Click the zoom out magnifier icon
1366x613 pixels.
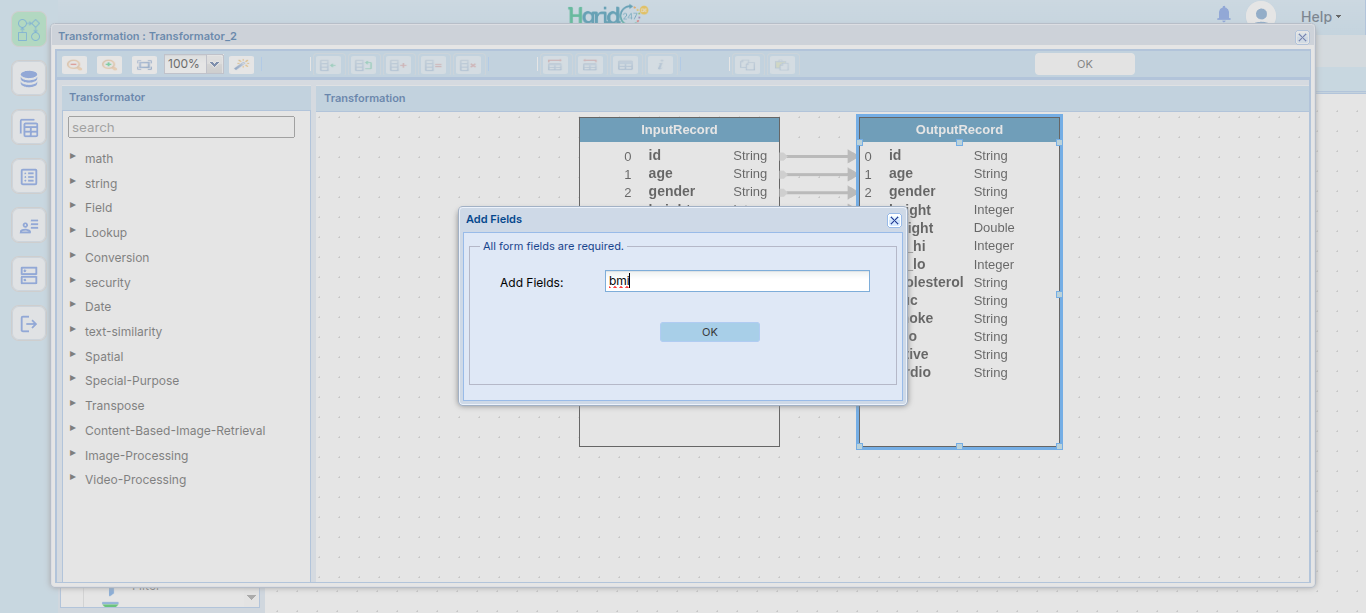pyautogui.click(x=74, y=64)
